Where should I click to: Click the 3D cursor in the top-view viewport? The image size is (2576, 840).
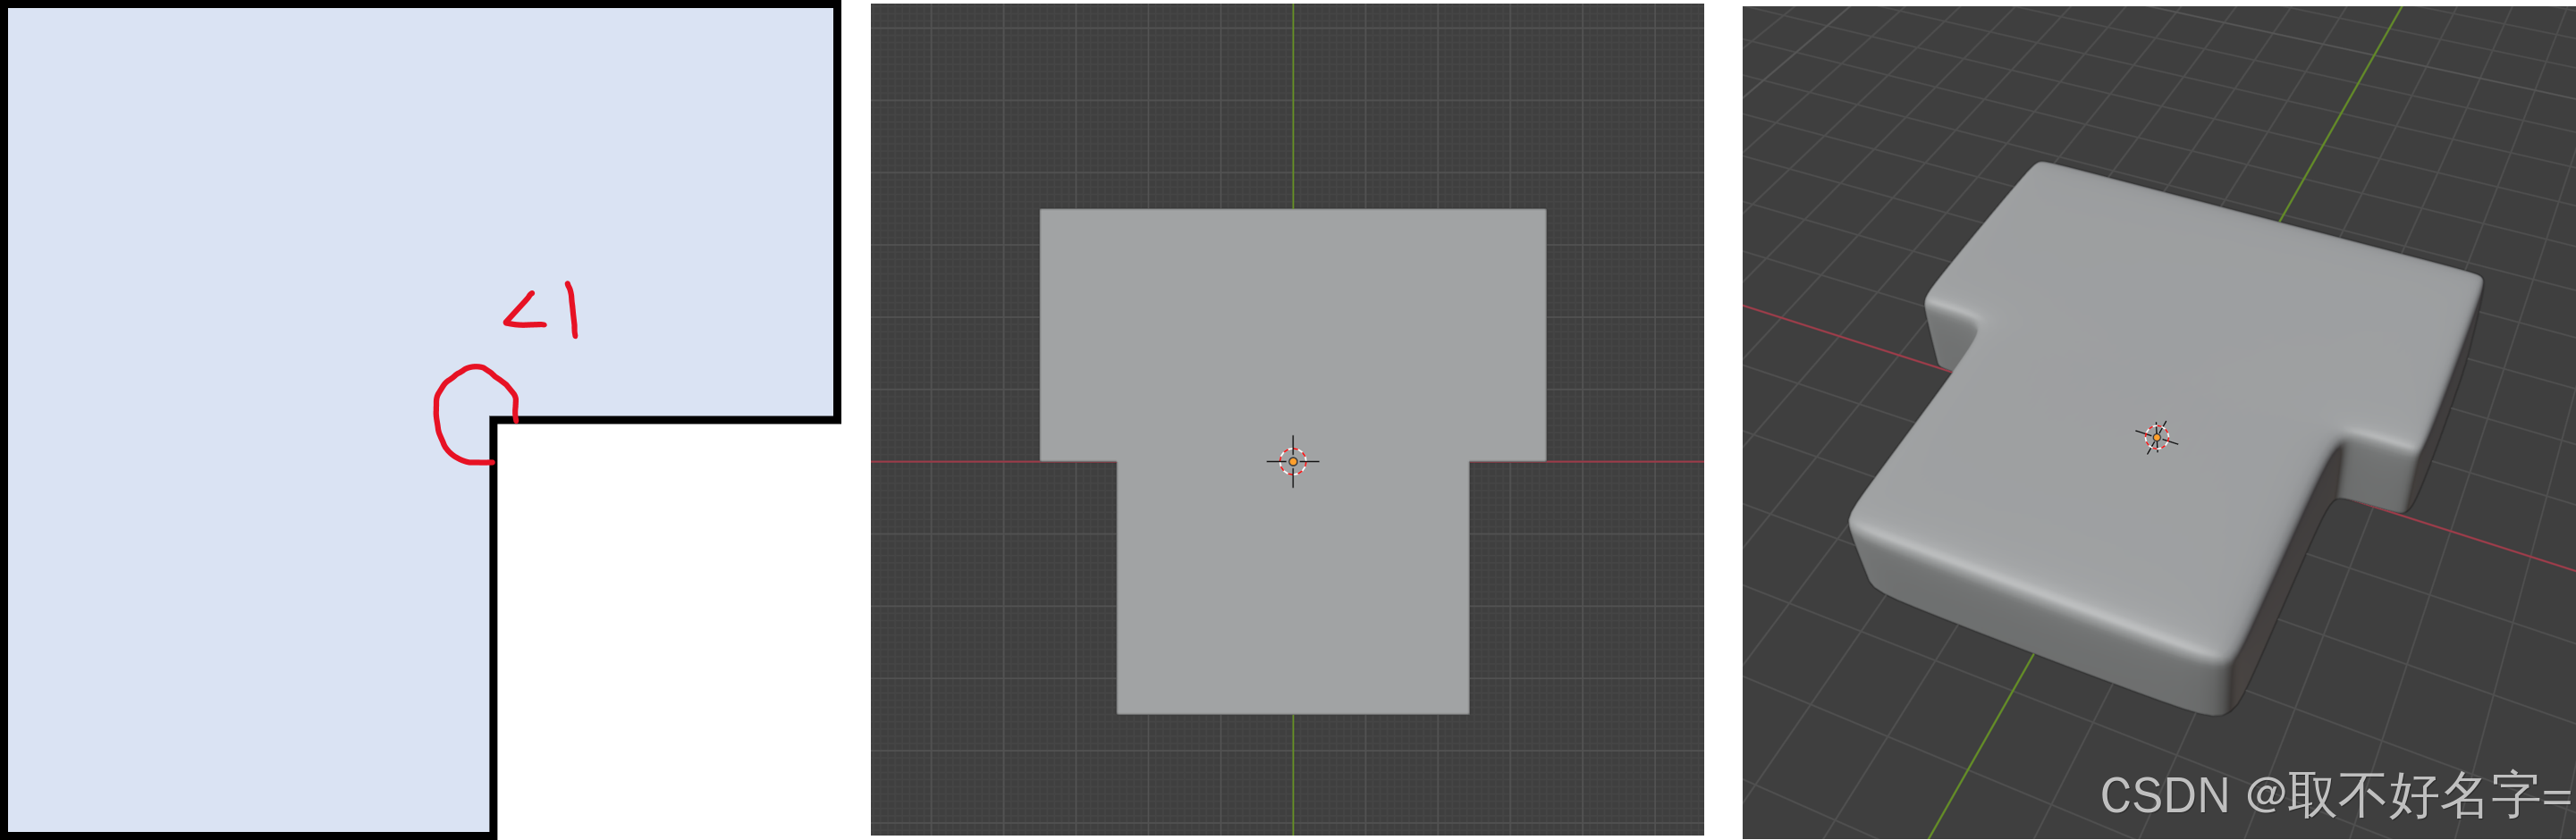1293,462
